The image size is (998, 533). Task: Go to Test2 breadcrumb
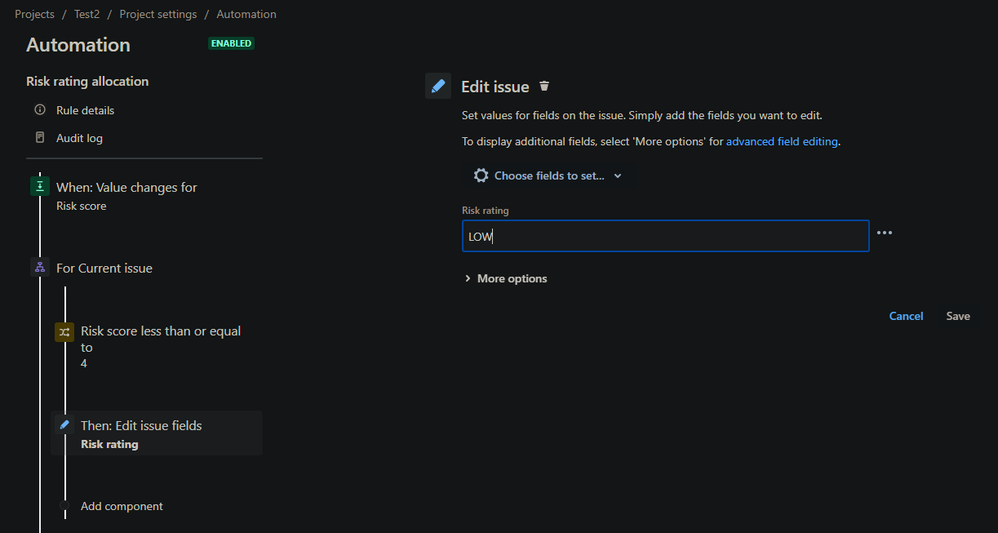87,14
